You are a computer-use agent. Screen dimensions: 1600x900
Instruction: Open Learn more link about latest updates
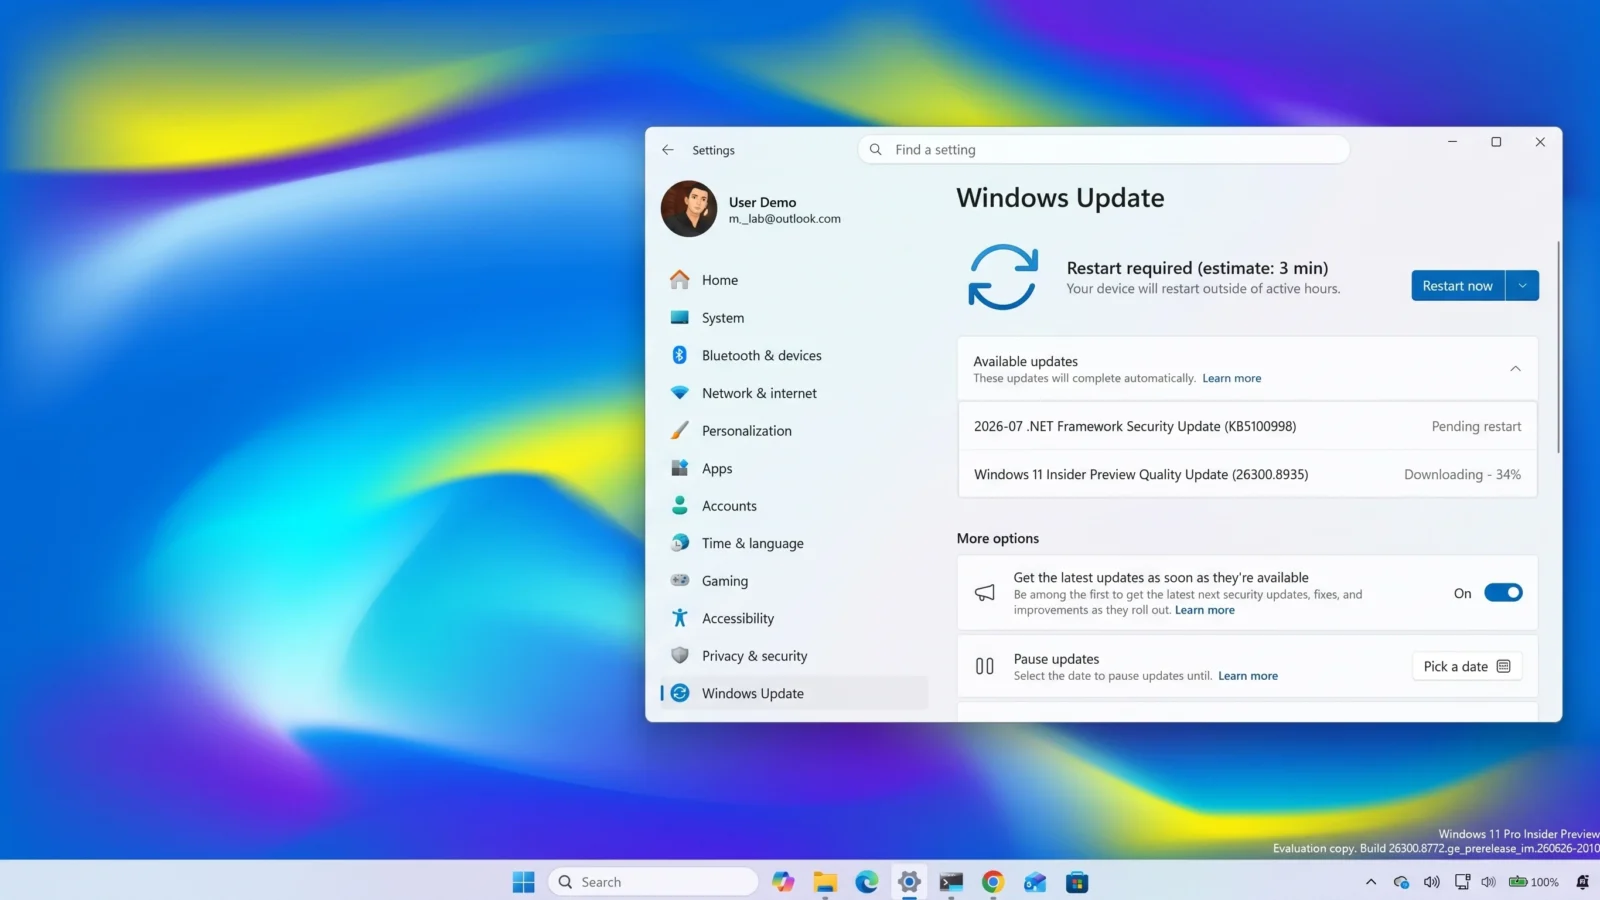pyautogui.click(x=1204, y=610)
